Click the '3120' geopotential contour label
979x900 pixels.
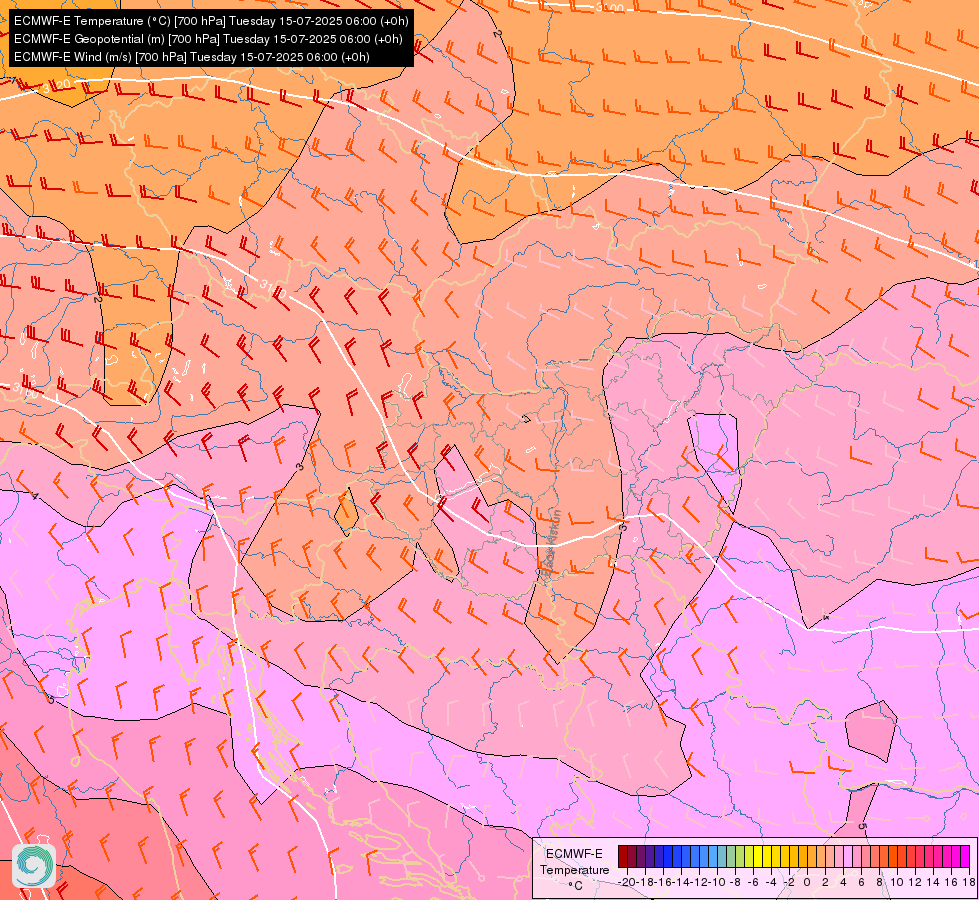56,86
